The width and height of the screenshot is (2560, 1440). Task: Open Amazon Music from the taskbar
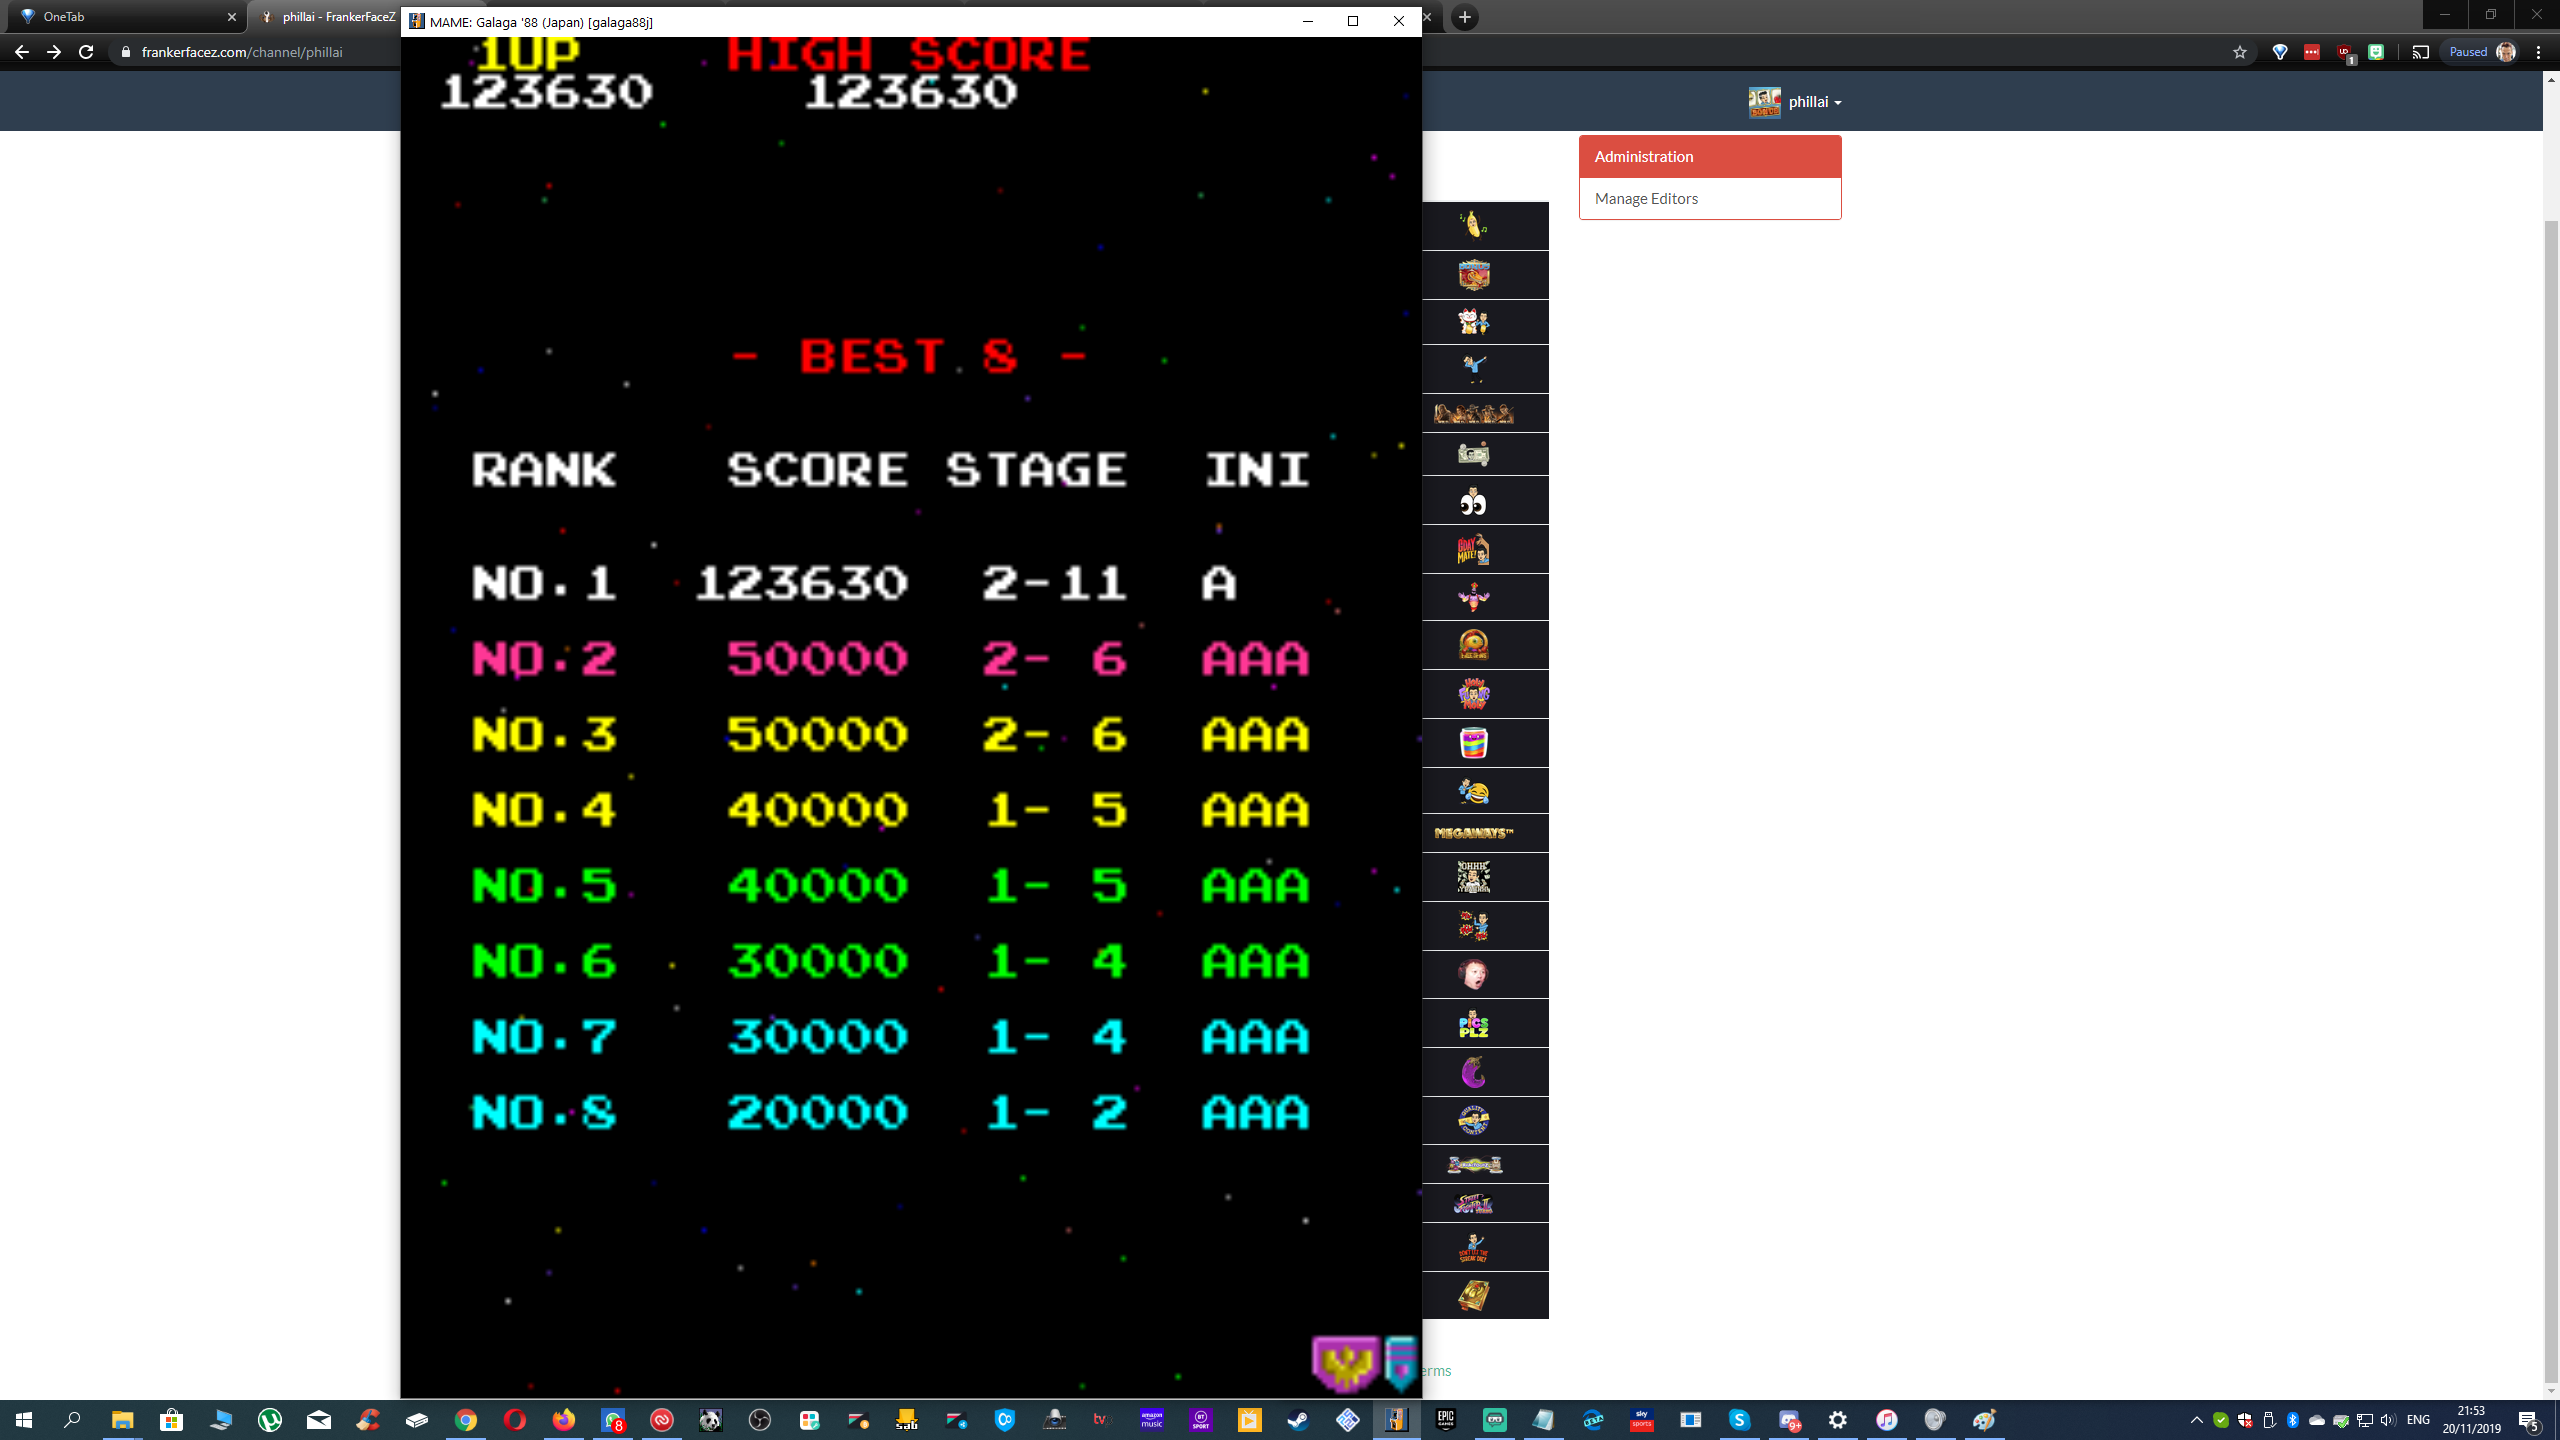1152,1420
